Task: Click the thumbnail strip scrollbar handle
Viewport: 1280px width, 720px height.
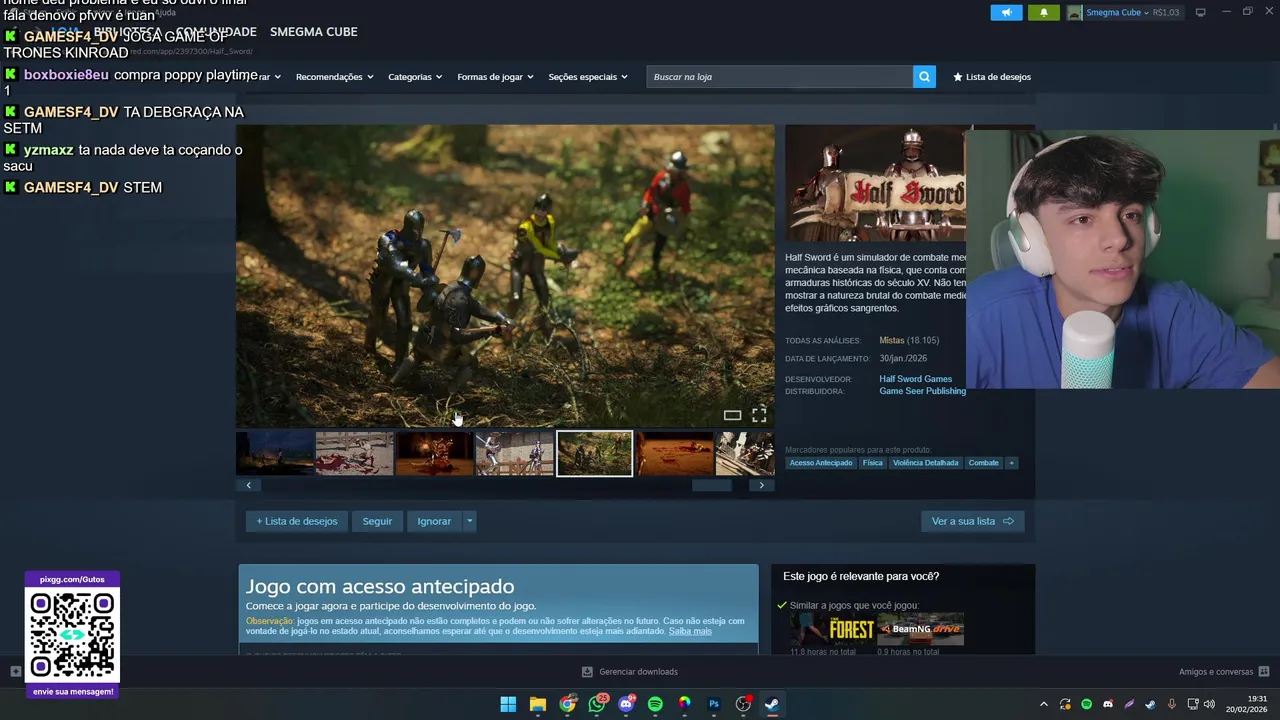Action: click(712, 485)
